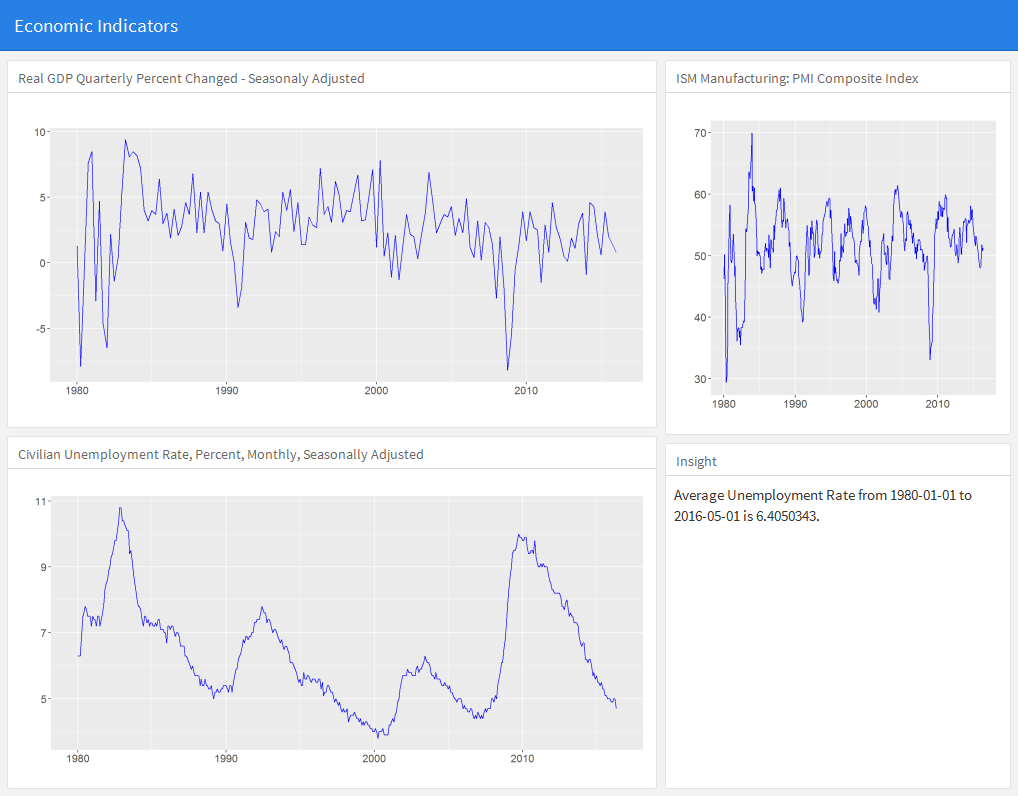Select the 2010 label on unemployment chart

[521, 759]
